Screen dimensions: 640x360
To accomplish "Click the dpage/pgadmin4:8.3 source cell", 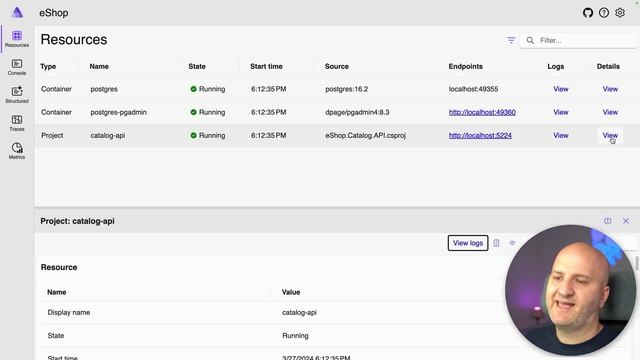I will pos(357,112).
